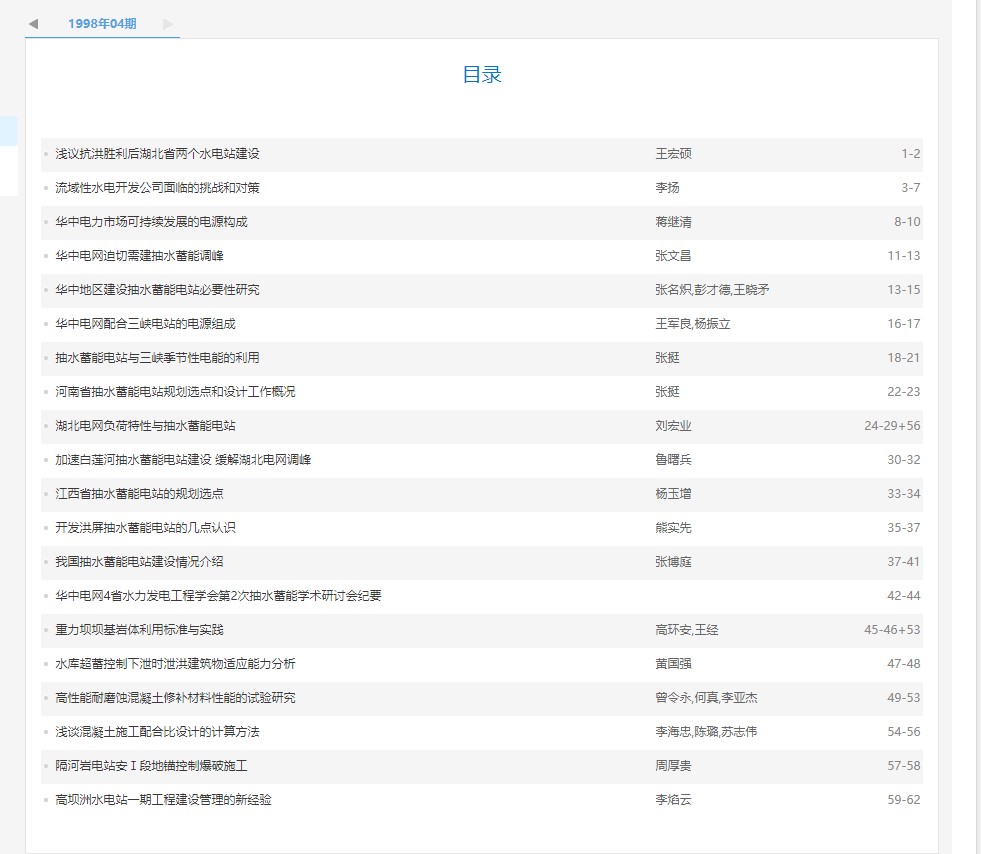Viewport: 981px width, 854px height.
Task: Open article 高性能耐磨蚀混凝土修补材料性能的试验研究
Action: pos(175,698)
